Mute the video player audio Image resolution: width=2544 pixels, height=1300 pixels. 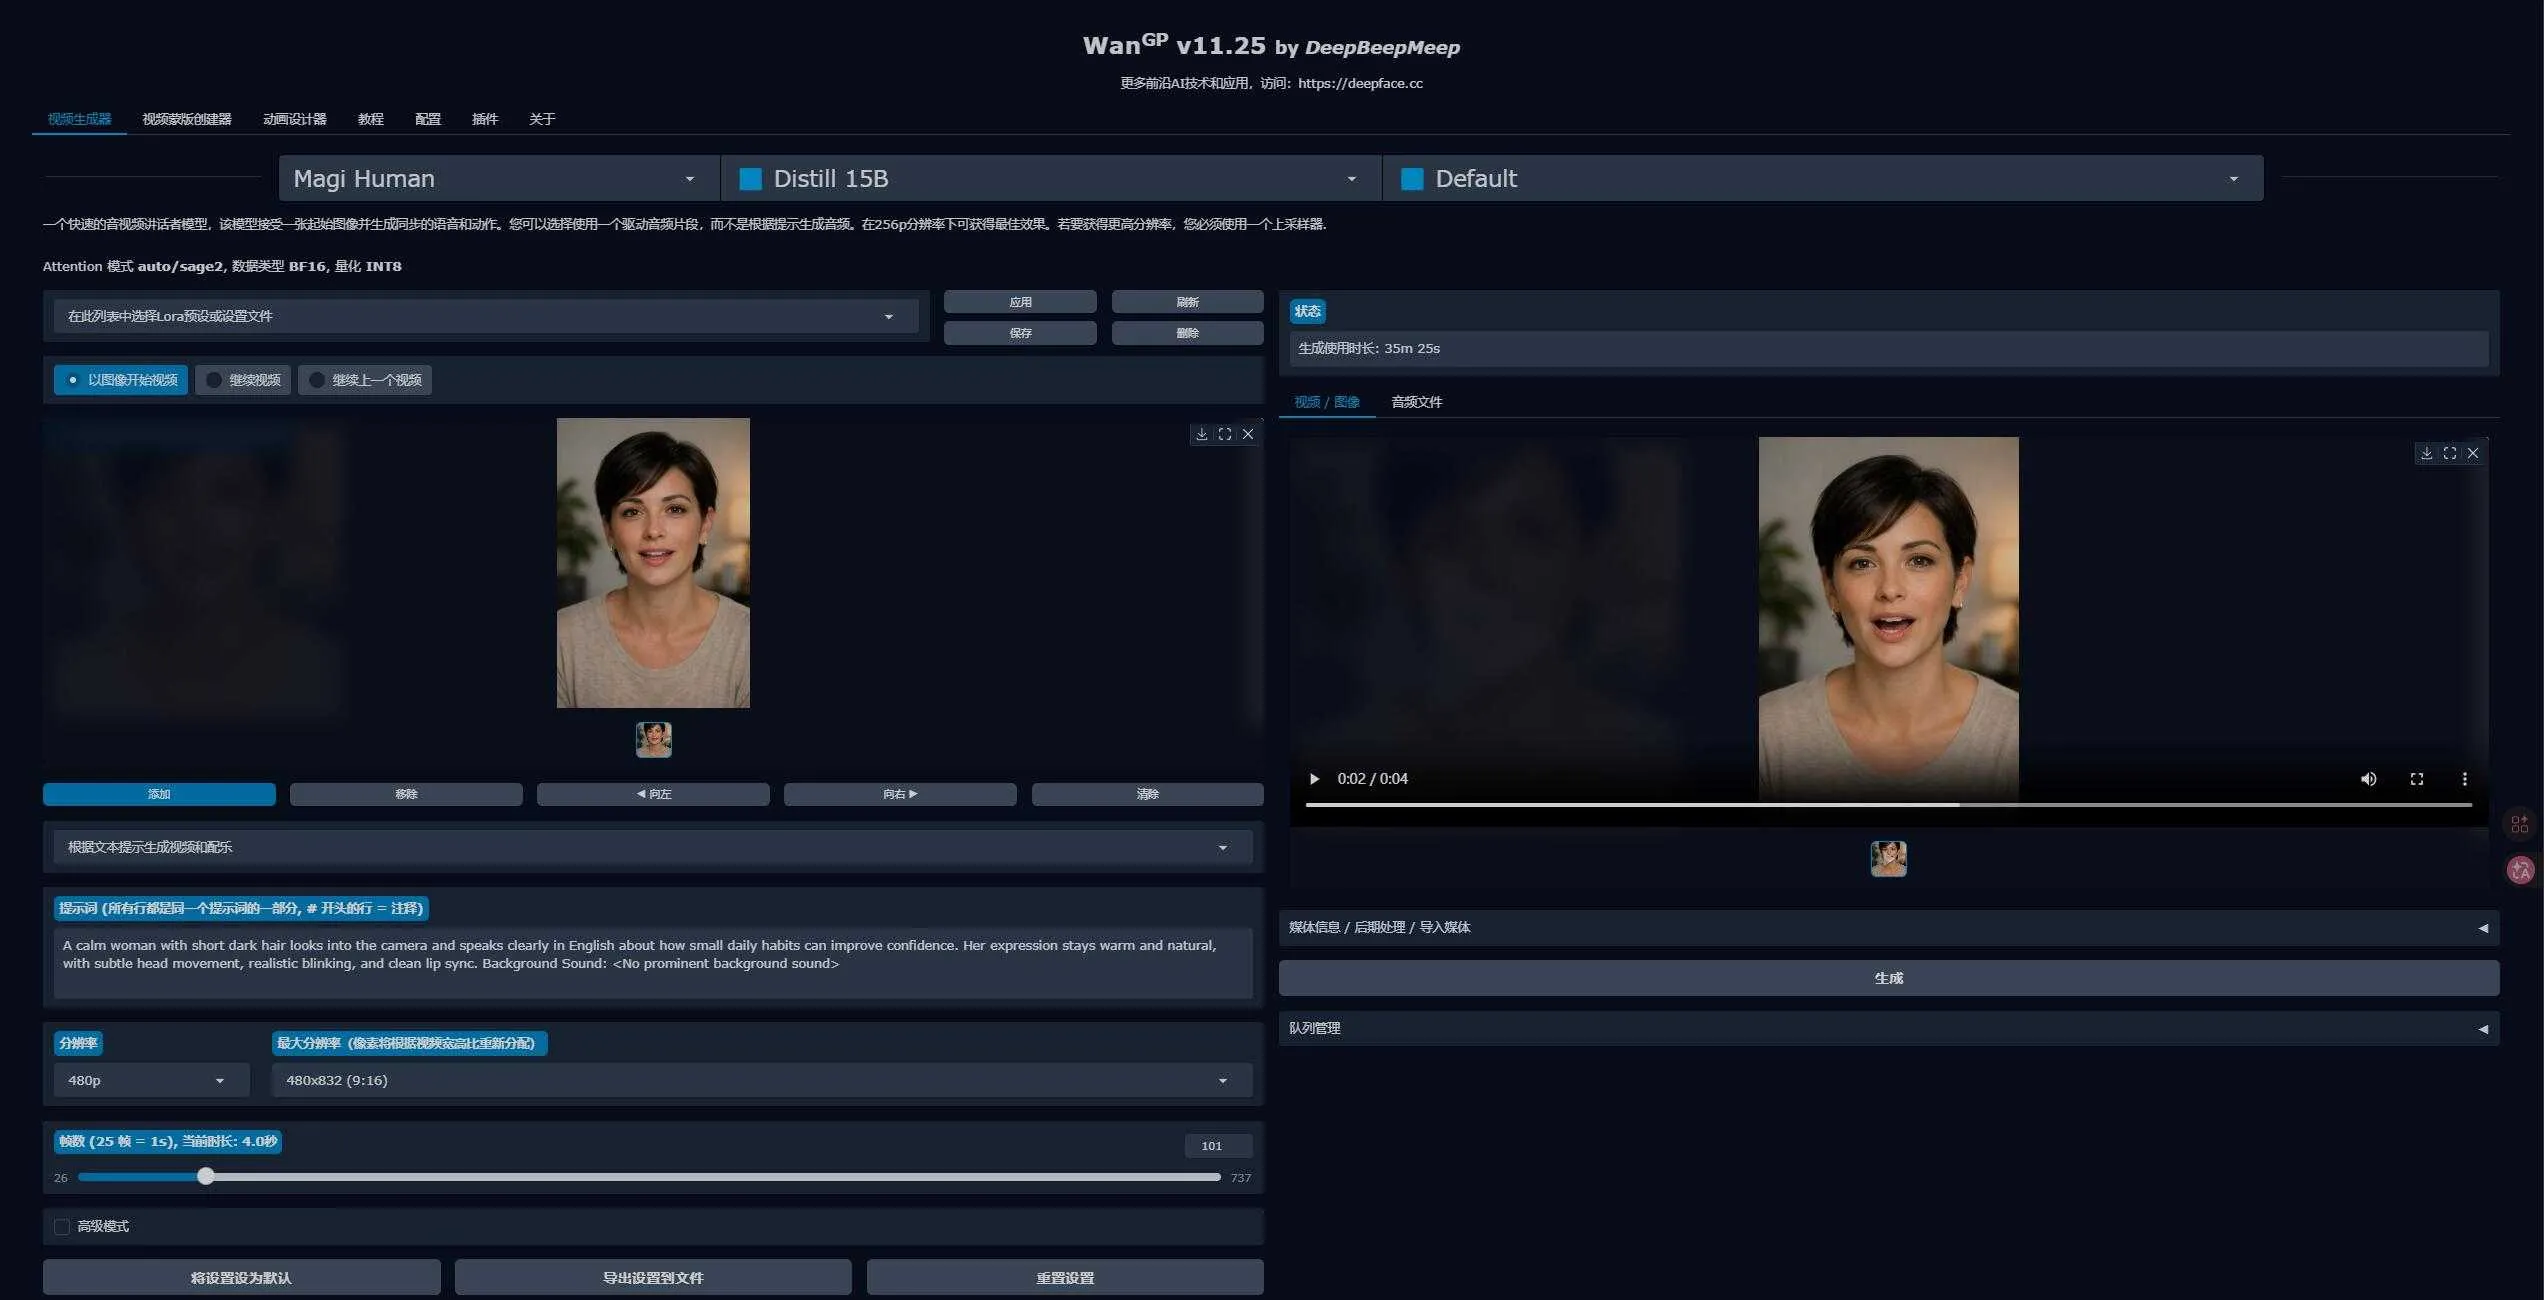point(2368,779)
